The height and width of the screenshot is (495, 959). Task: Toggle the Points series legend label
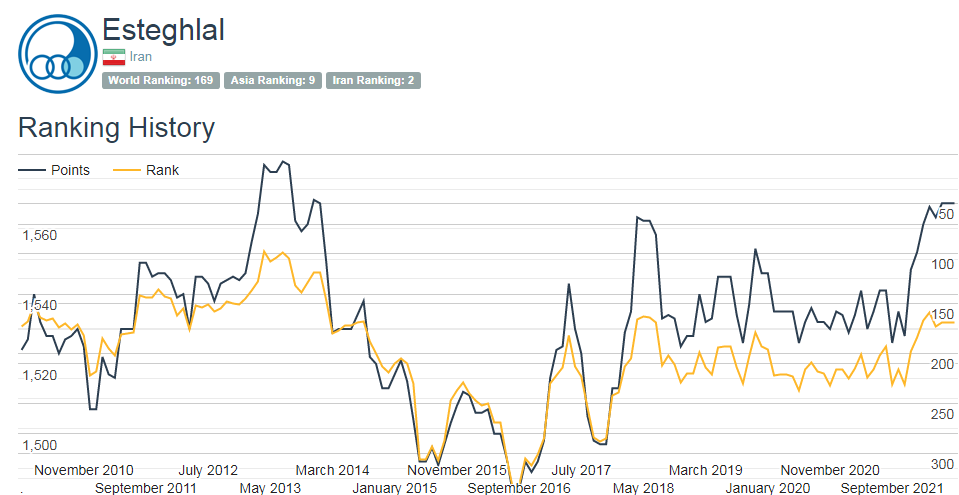click(70, 170)
